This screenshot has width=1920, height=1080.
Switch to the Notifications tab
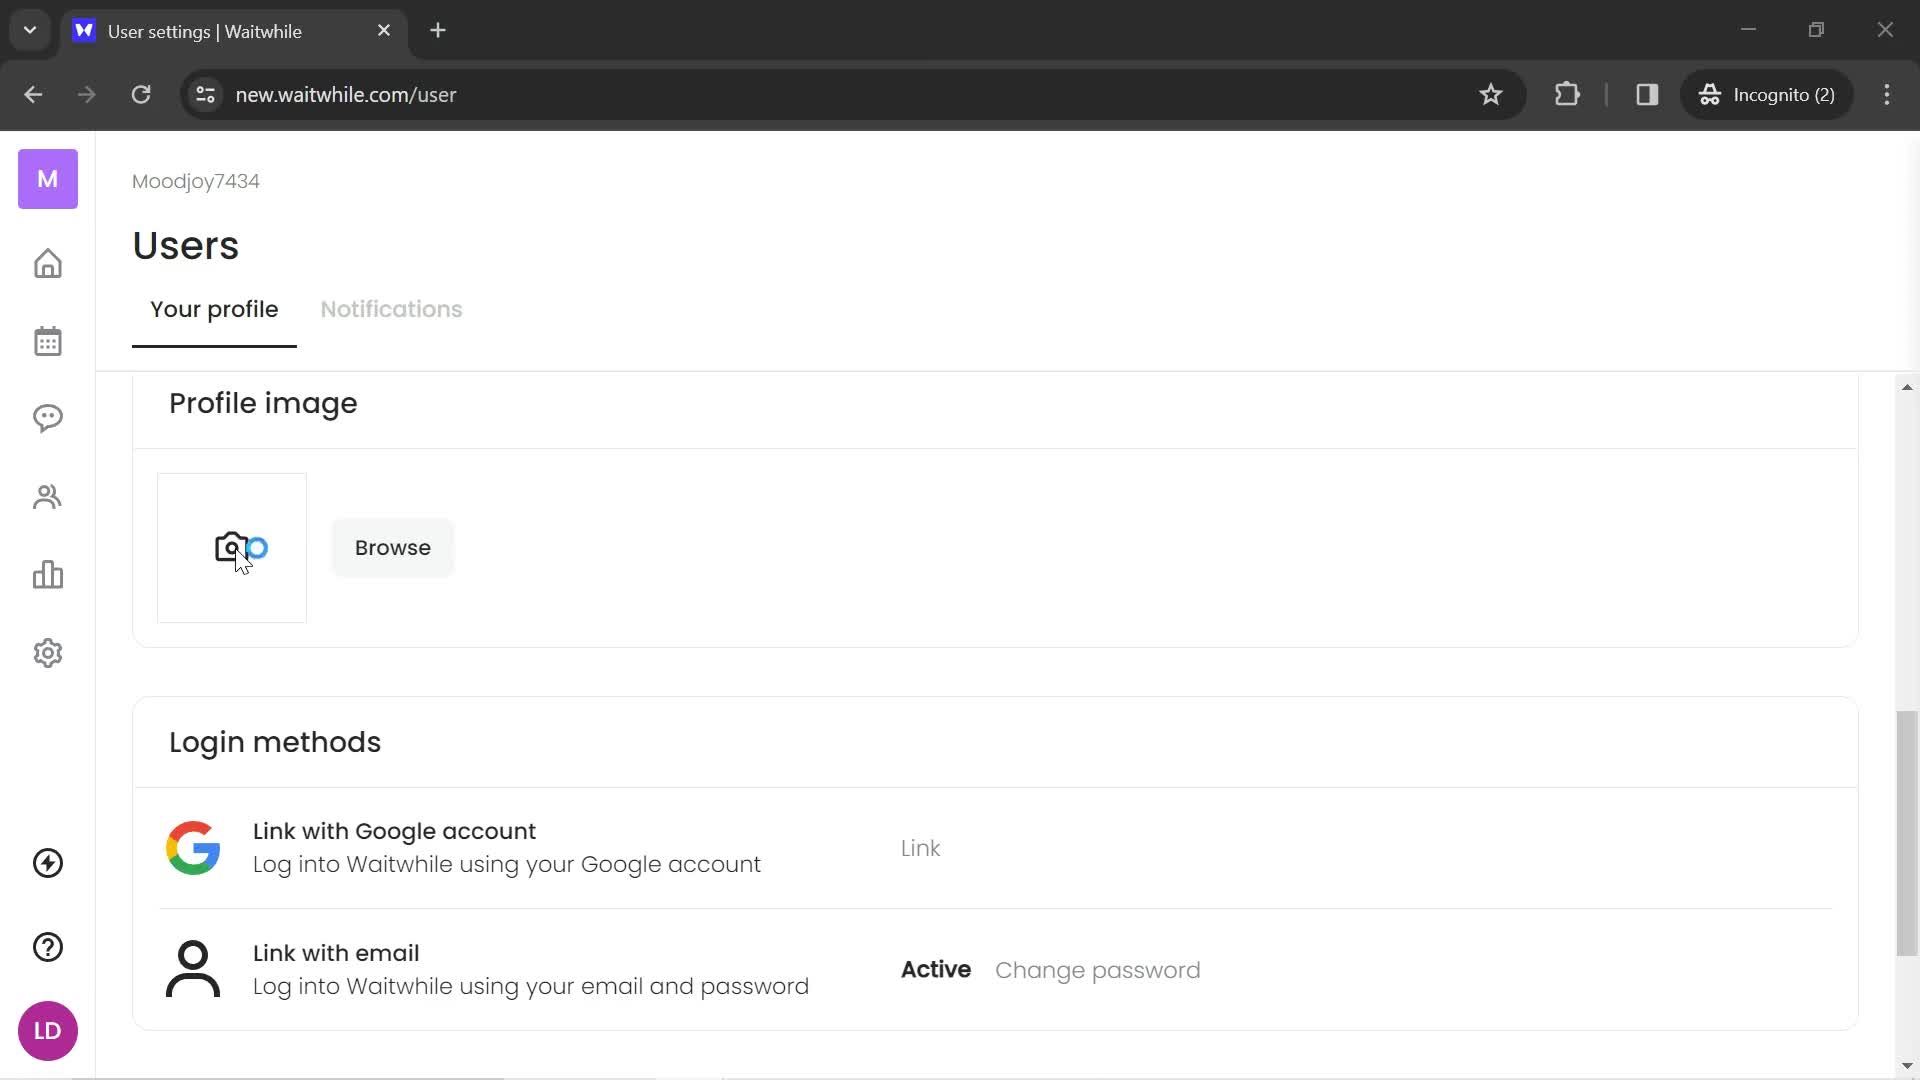tap(392, 309)
